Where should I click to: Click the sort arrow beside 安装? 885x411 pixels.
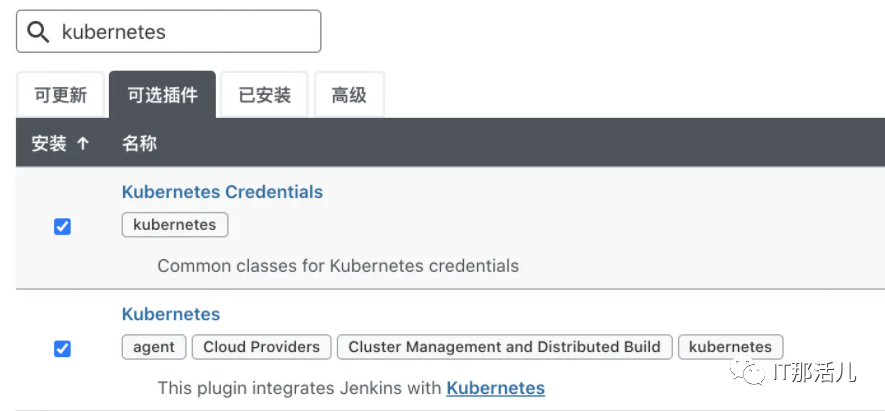pos(83,144)
